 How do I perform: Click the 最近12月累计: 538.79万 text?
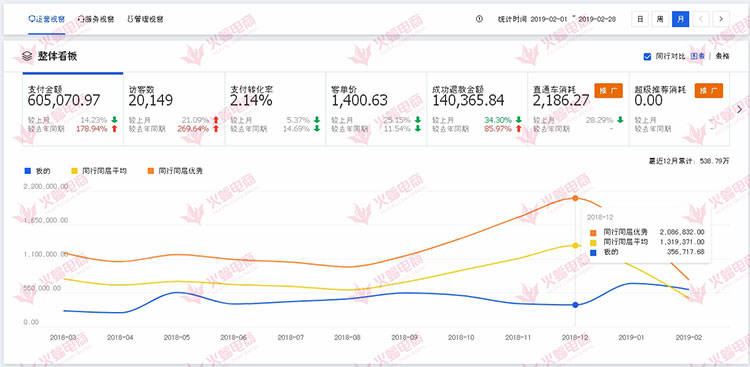(x=689, y=161)
